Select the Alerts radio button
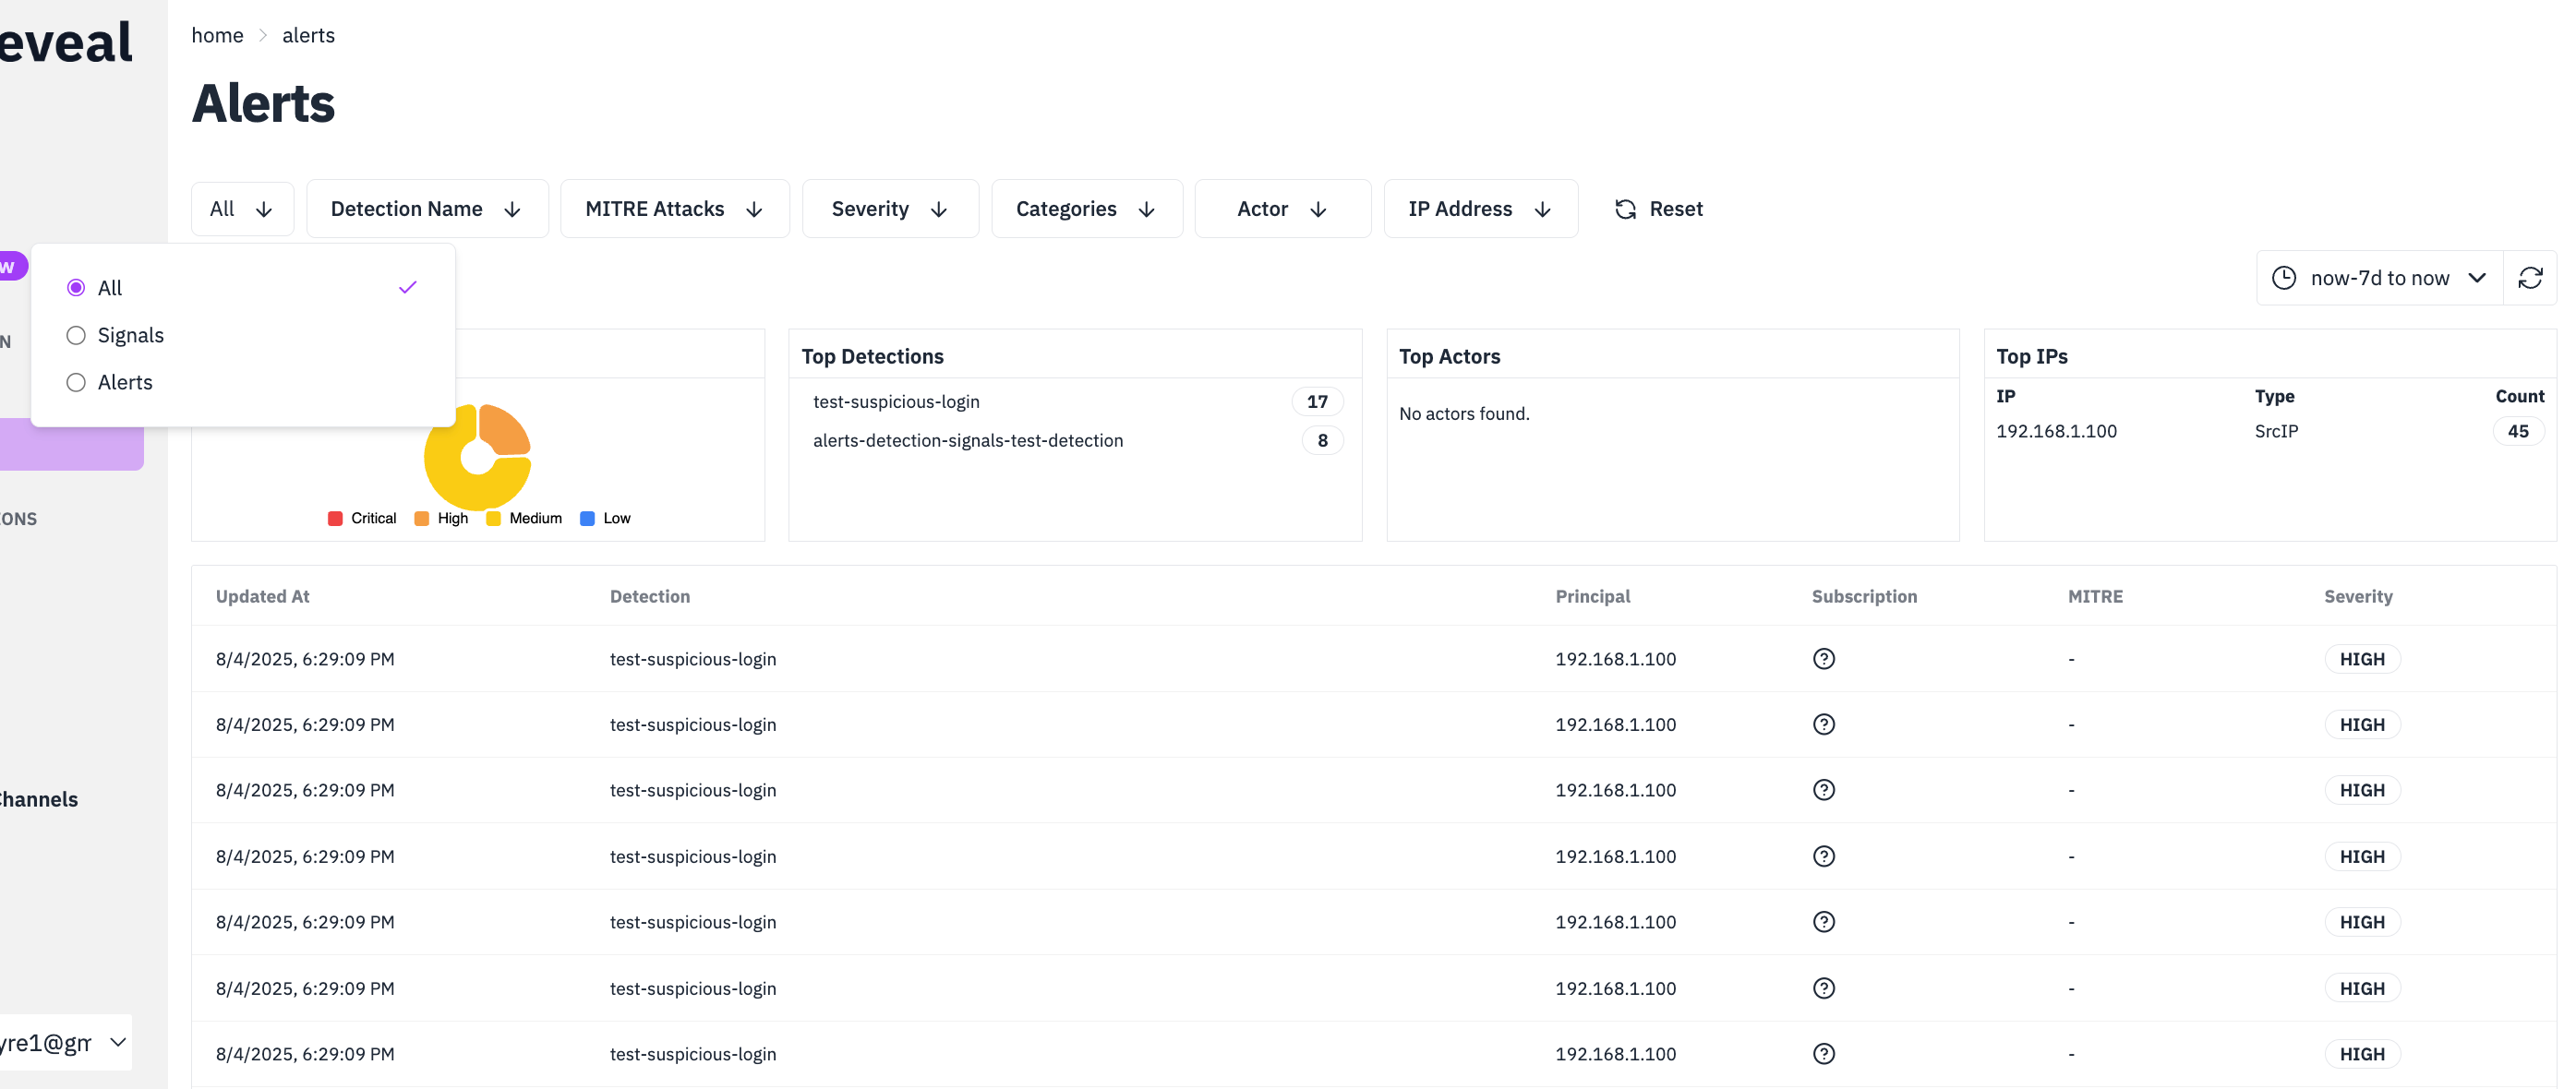 click(76, 382)
